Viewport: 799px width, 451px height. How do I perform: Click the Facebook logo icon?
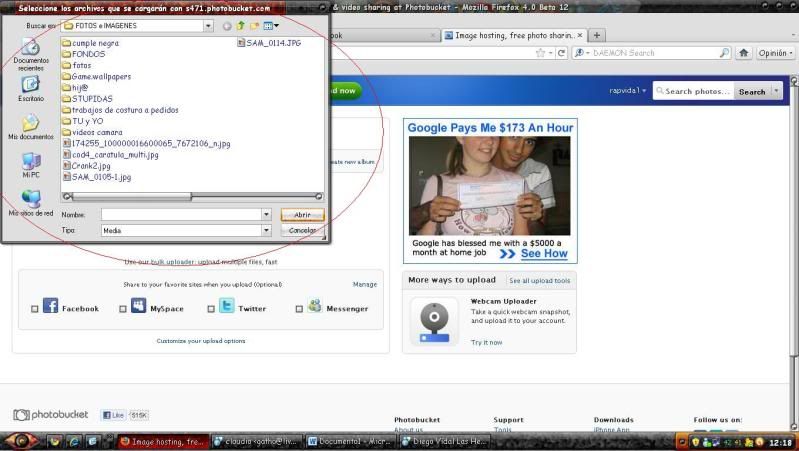click(50, 306)
